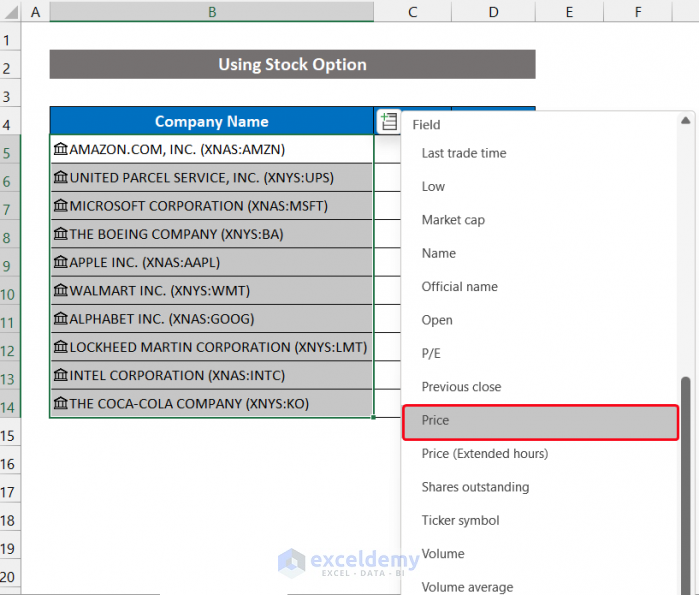Click the stock icon next to THE BOEING COMPANY
The height and width of the screenshot is (595, 699).
tap(61, 233)
